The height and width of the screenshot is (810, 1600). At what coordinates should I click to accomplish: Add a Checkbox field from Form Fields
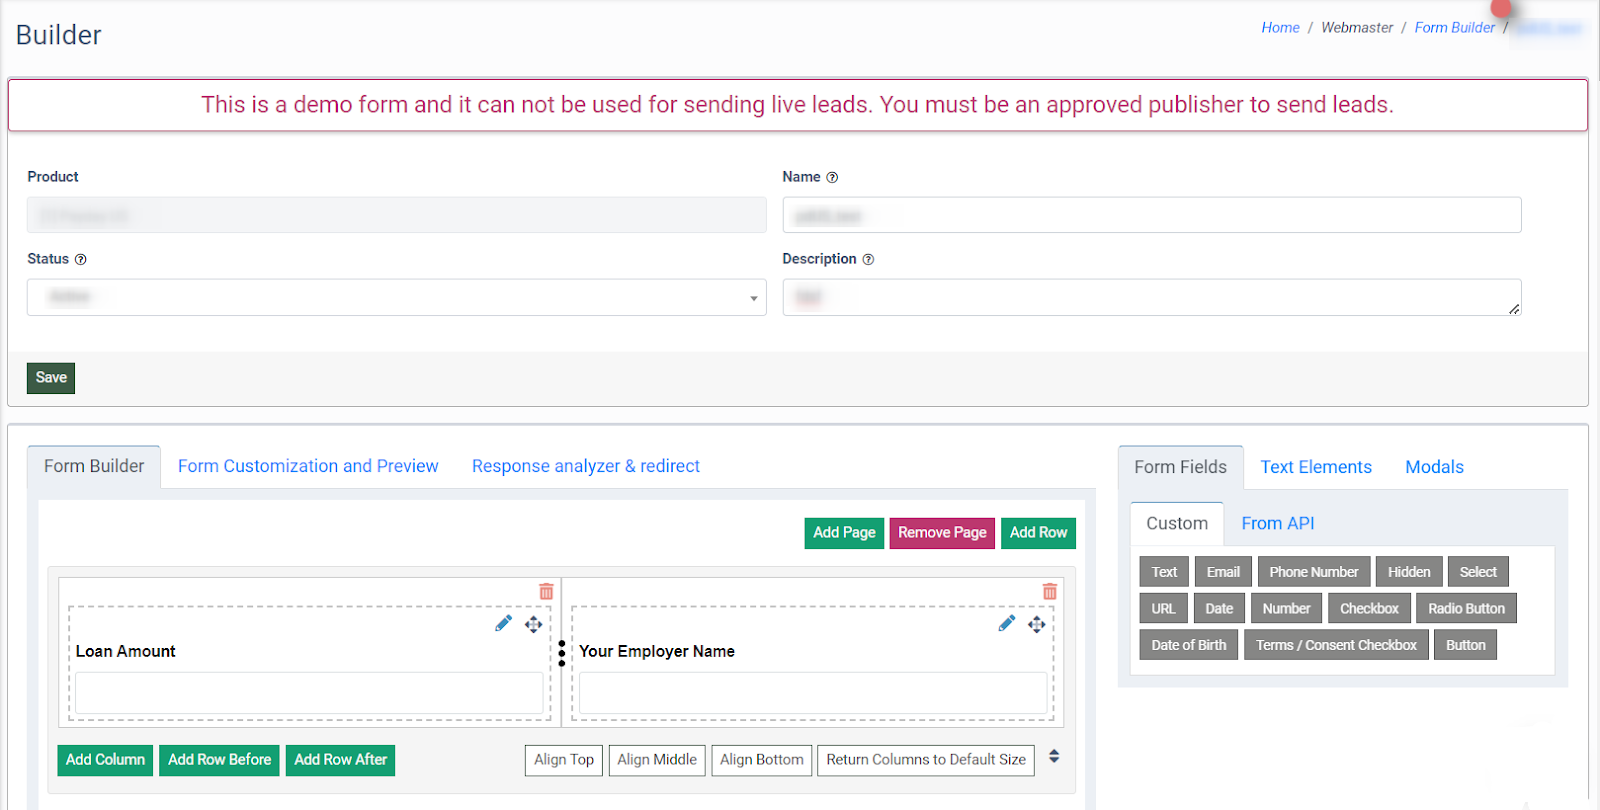coord(1368,608)
